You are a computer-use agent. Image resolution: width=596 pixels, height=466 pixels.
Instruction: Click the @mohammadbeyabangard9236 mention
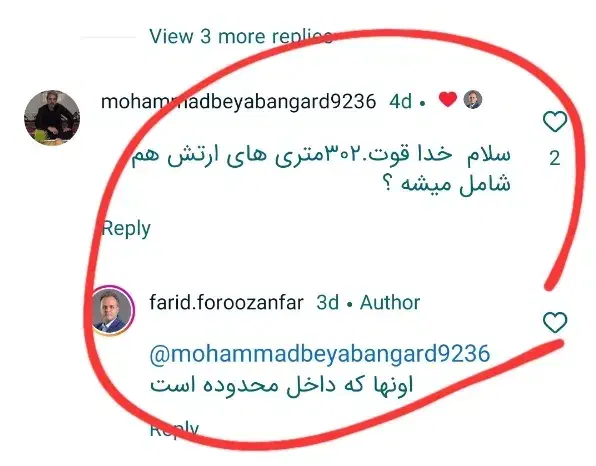coord(320,354)
